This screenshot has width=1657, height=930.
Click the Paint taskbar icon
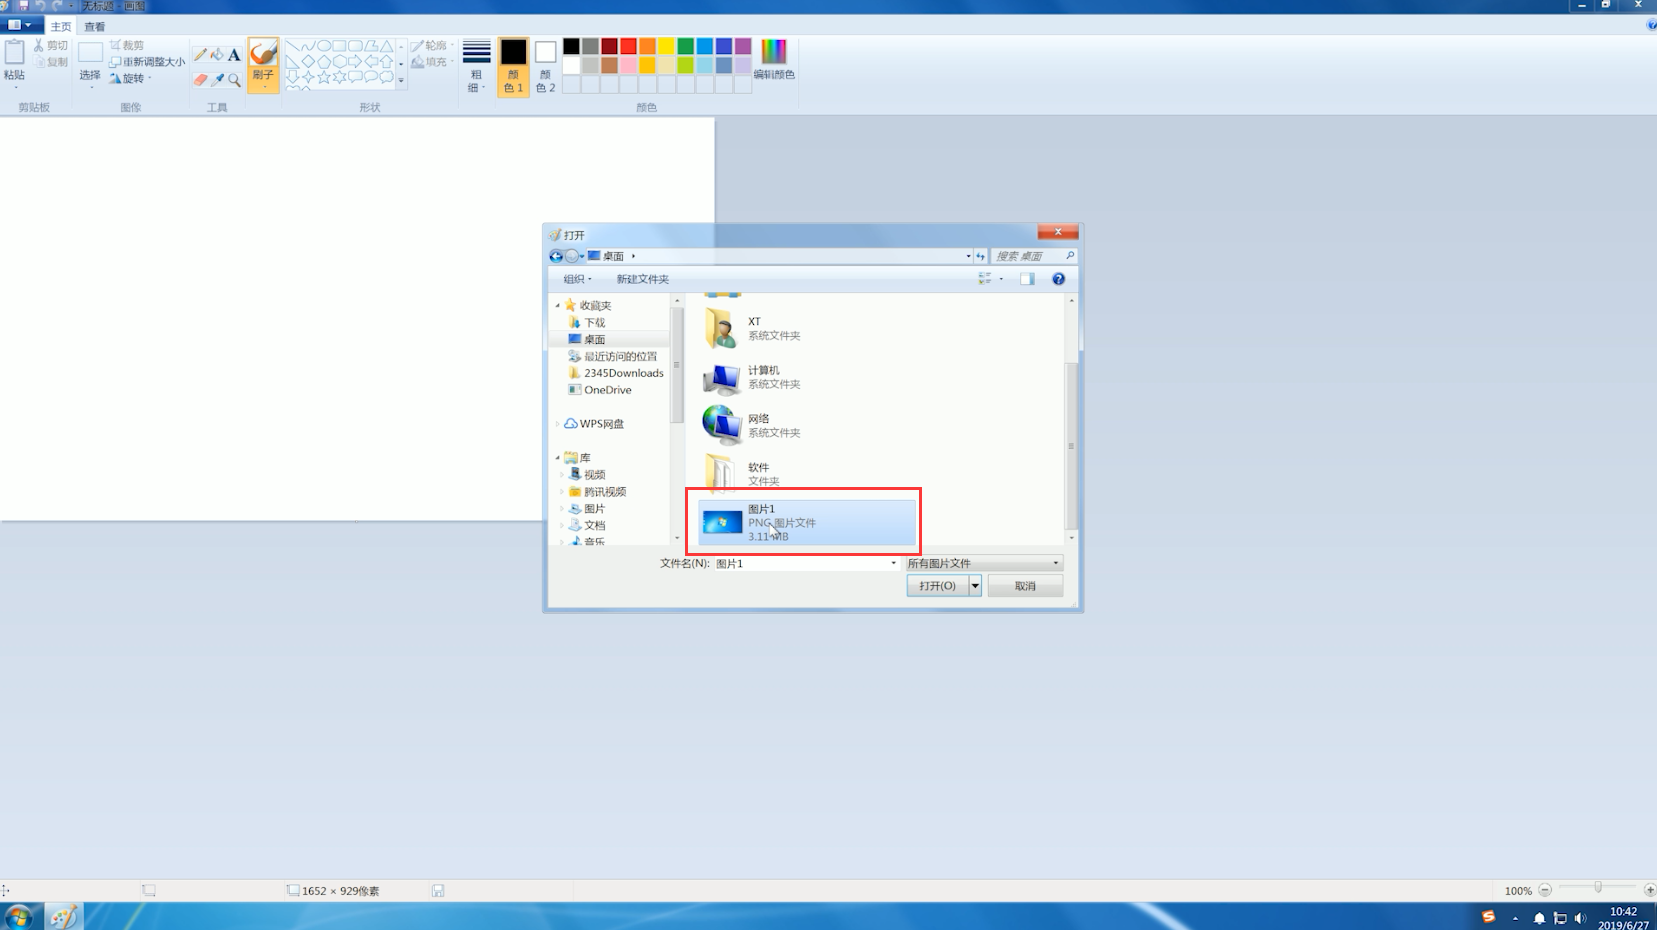(x=63, y=916)
